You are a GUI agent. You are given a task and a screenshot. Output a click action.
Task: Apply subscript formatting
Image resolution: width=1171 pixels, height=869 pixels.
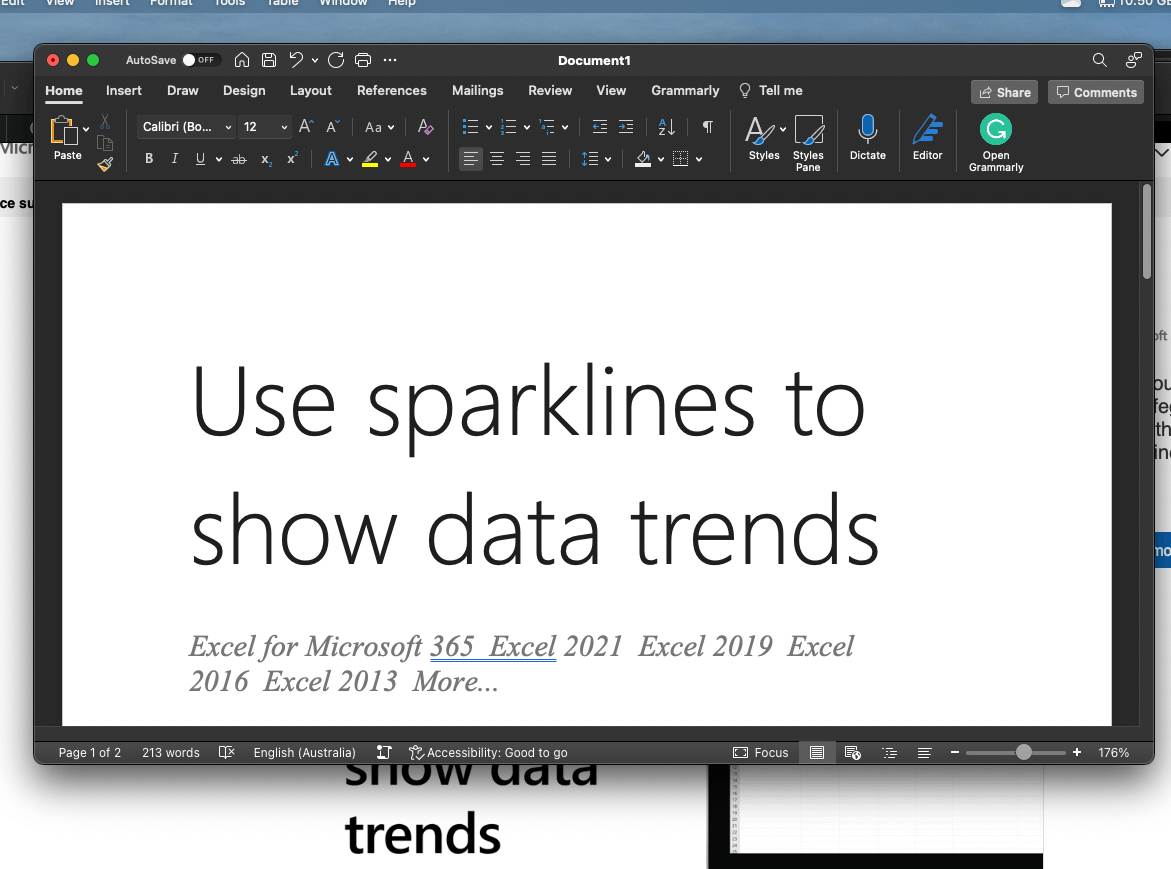pos(265,158)
